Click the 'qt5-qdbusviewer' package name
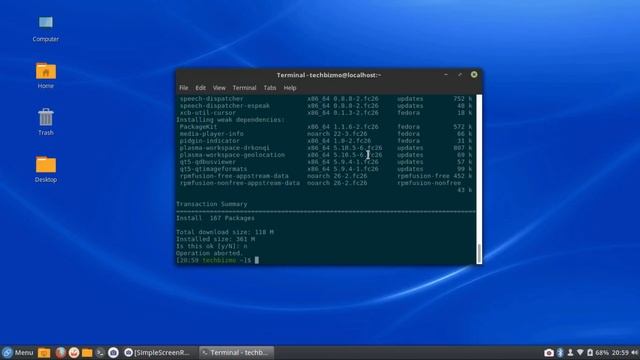The image size is (640, 360). 208,162
